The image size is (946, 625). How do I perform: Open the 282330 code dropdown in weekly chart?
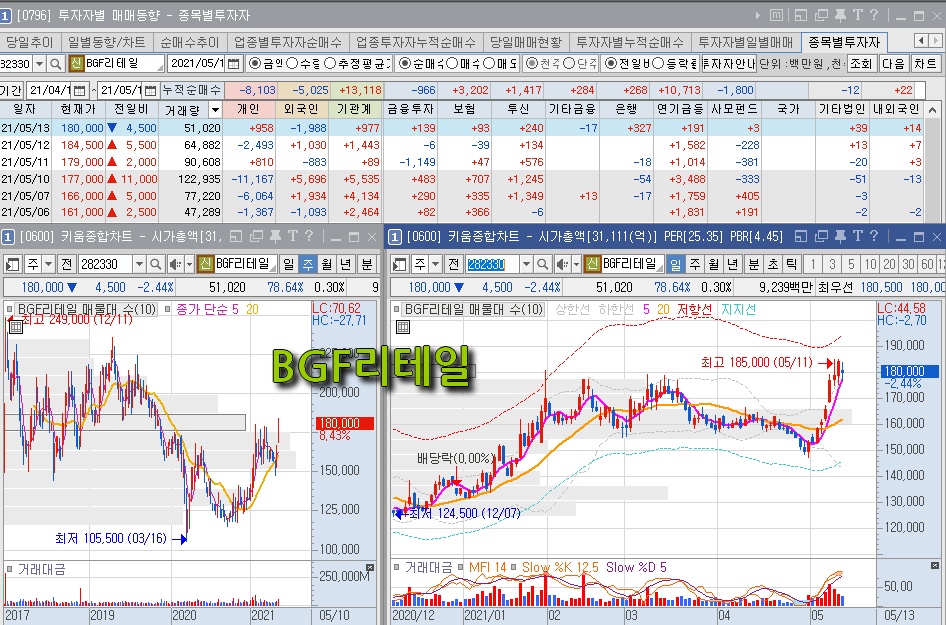(x=139, y=264)
